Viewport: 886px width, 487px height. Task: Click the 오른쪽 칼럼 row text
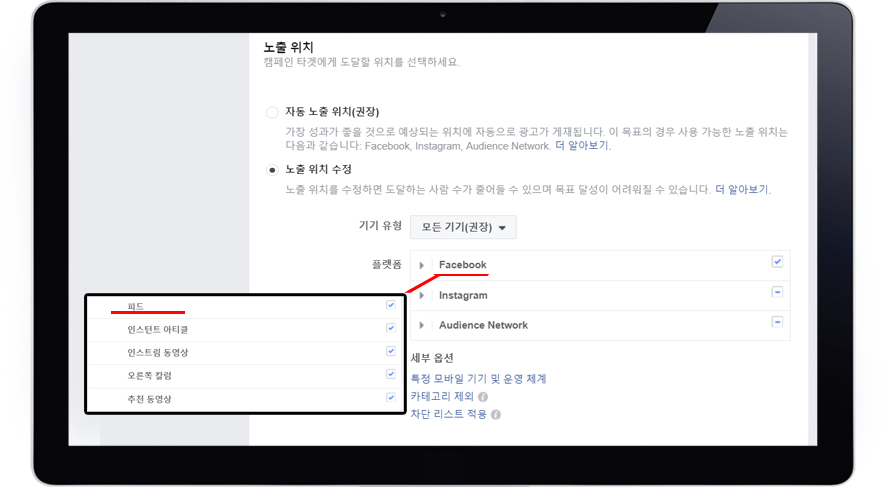coord(149,376)
